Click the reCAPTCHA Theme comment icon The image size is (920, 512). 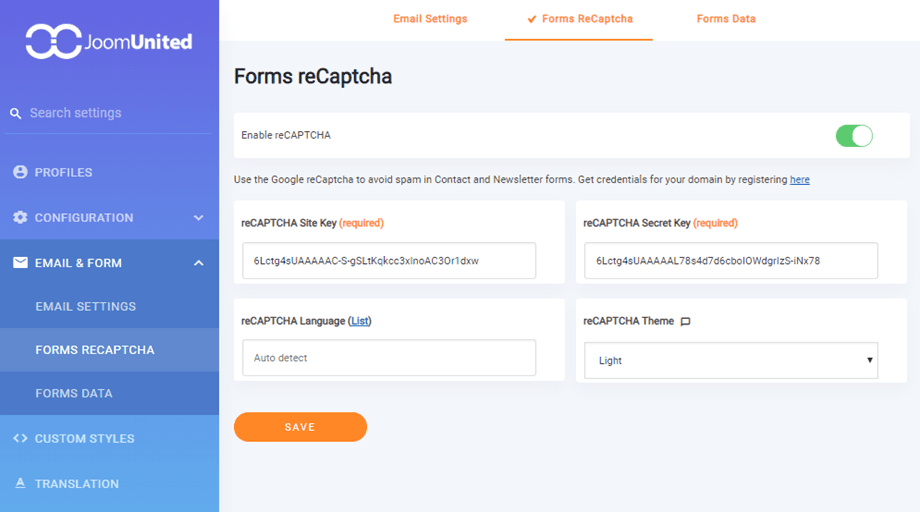click(x=685, y=321)
